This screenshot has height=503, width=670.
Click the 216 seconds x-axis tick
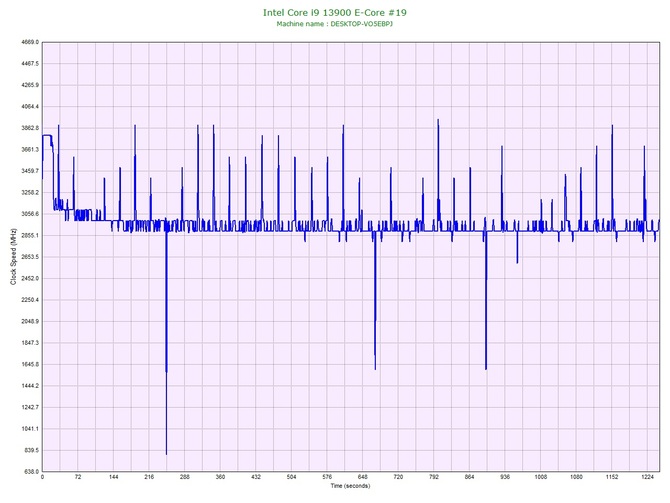149,477
